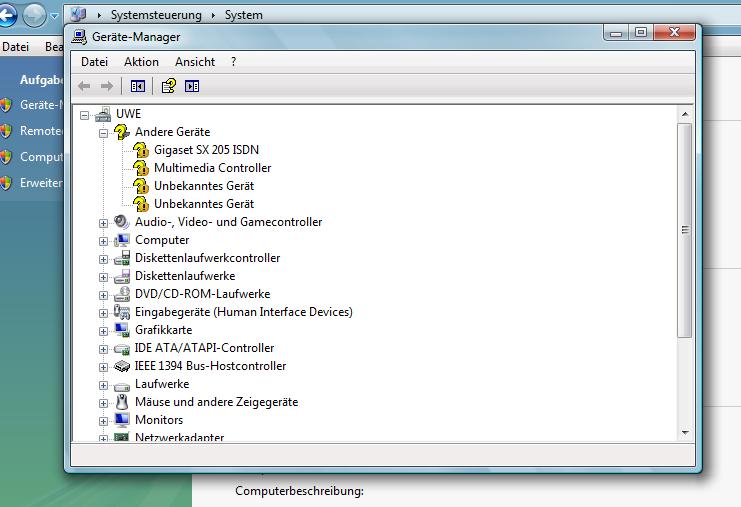The width and height of the screenshot is (741, 507).
Task: Click the Remote link in the tasks sidebar
Action: [x=41, y=131]
